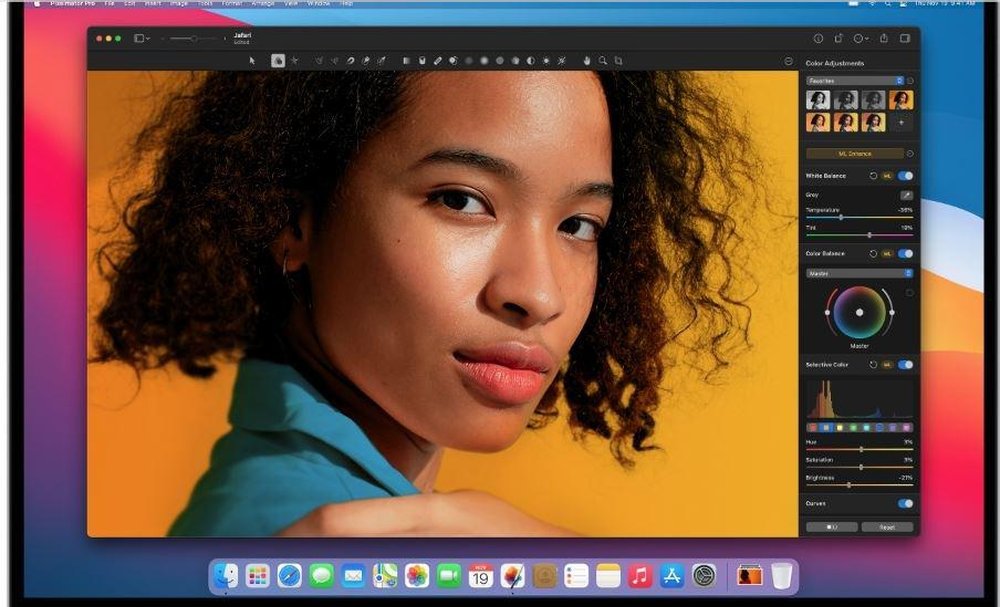The width and height of the screenshot is (1000, 607).
Task: Click the reset arrow beside Selective Color
Action: click(x=874, y=365)
